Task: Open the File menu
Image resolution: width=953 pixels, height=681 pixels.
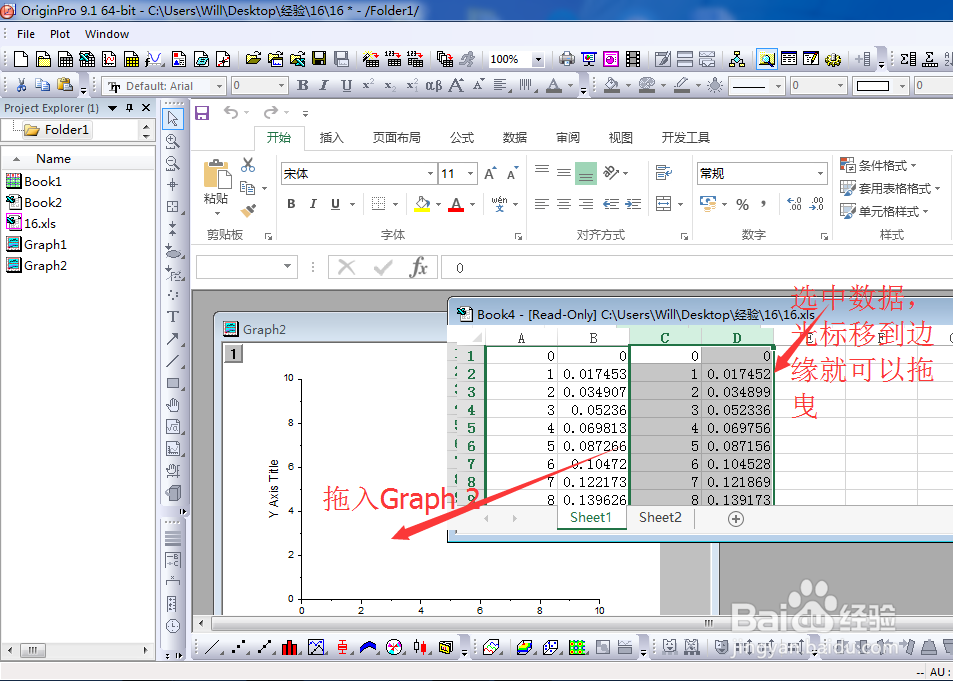Action: 26,34
